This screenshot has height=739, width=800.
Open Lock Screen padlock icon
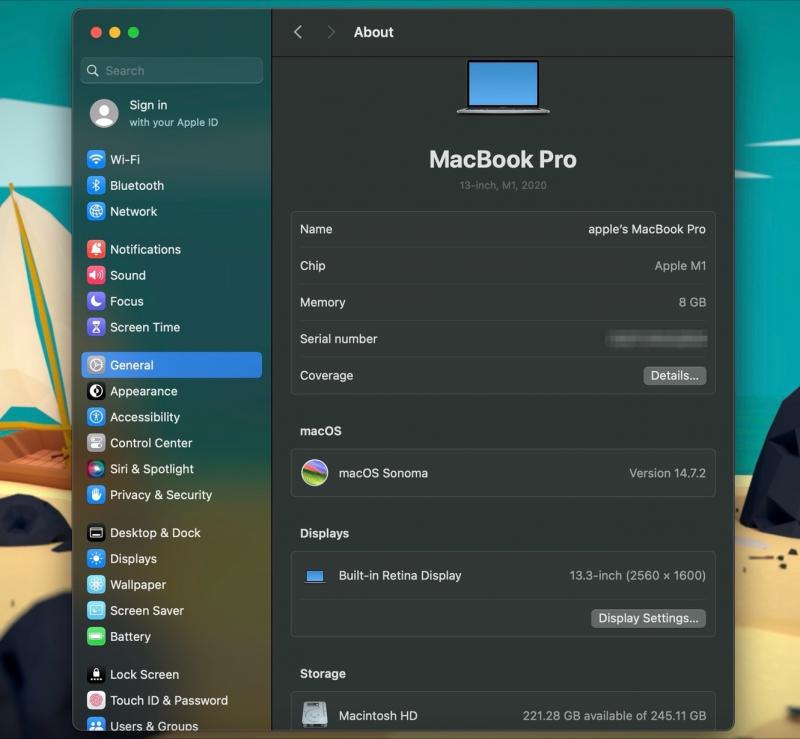point(96,674)
